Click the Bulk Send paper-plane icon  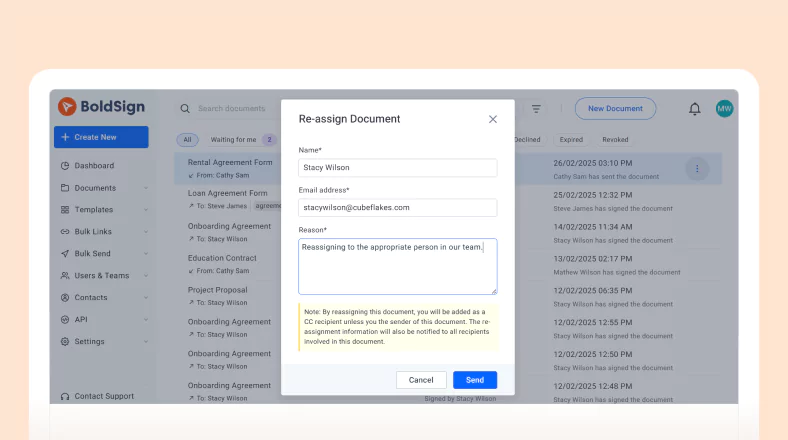pyautogui.click(x=65, y=254)
